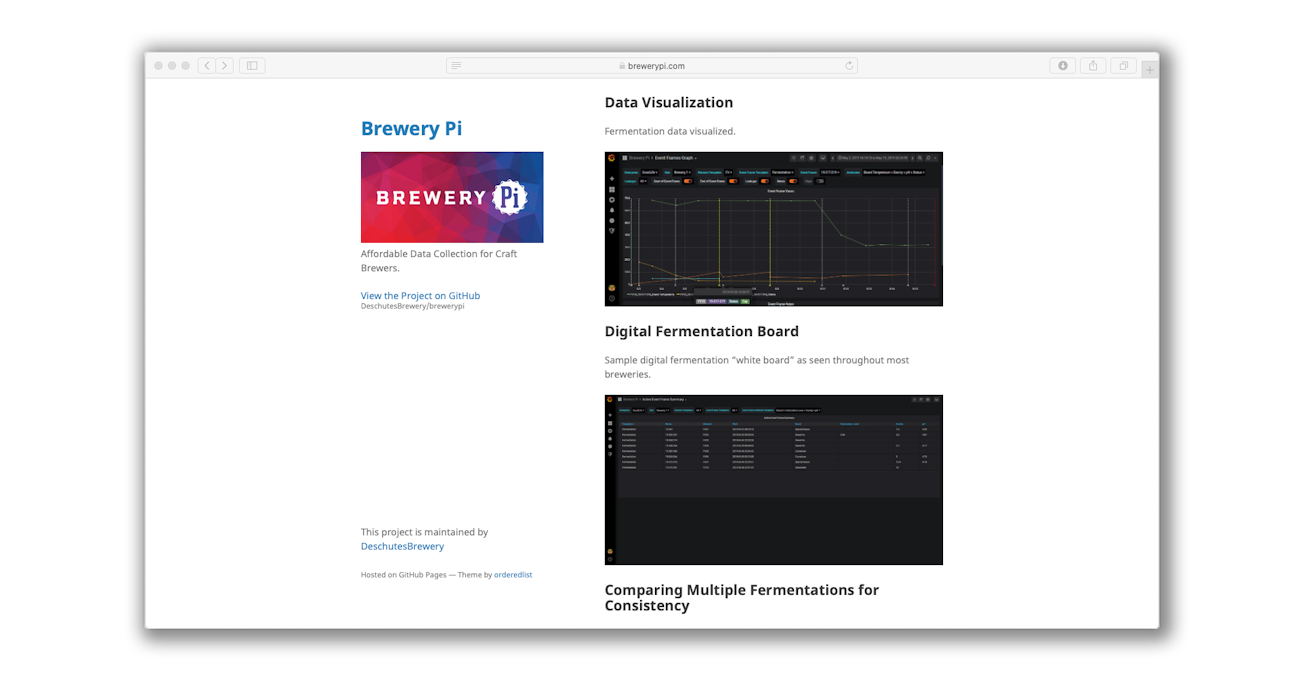1300x677 pixels.
Task: Open the FV element template selector
Action: 729,173
